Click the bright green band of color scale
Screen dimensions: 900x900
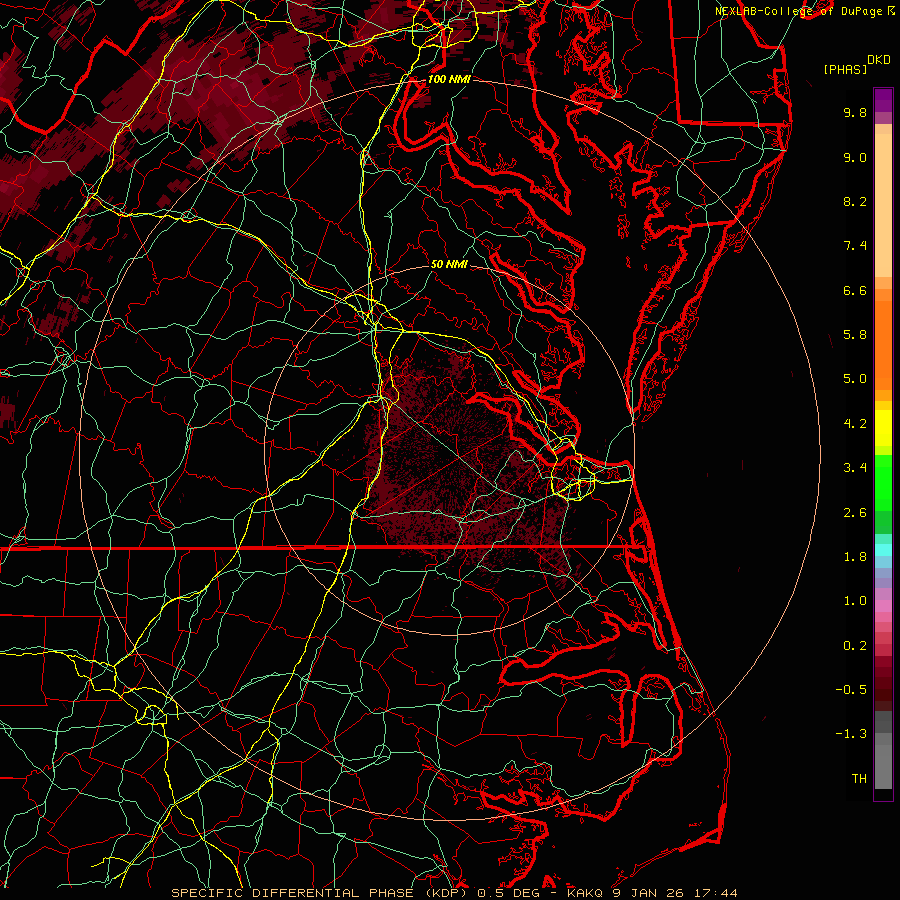point(883,482)
